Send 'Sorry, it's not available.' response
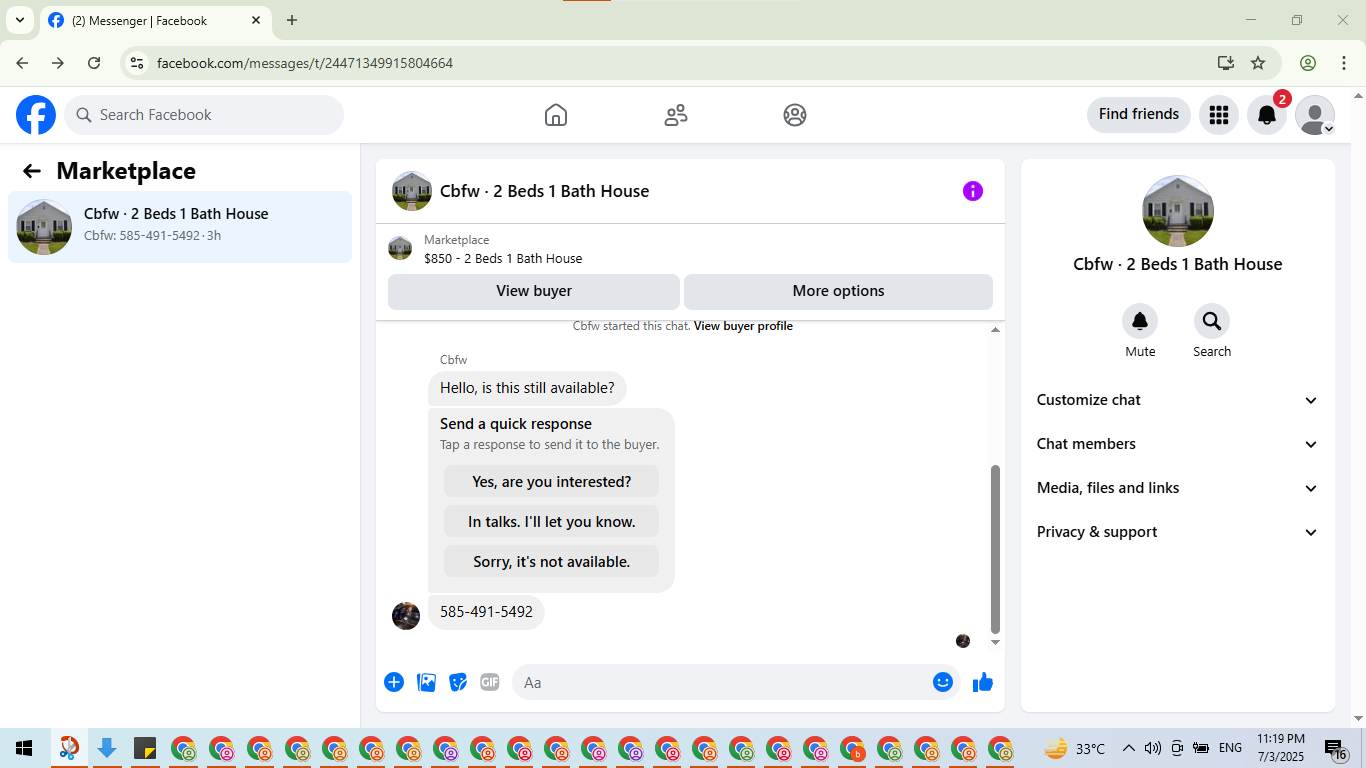 click(551, 561)
